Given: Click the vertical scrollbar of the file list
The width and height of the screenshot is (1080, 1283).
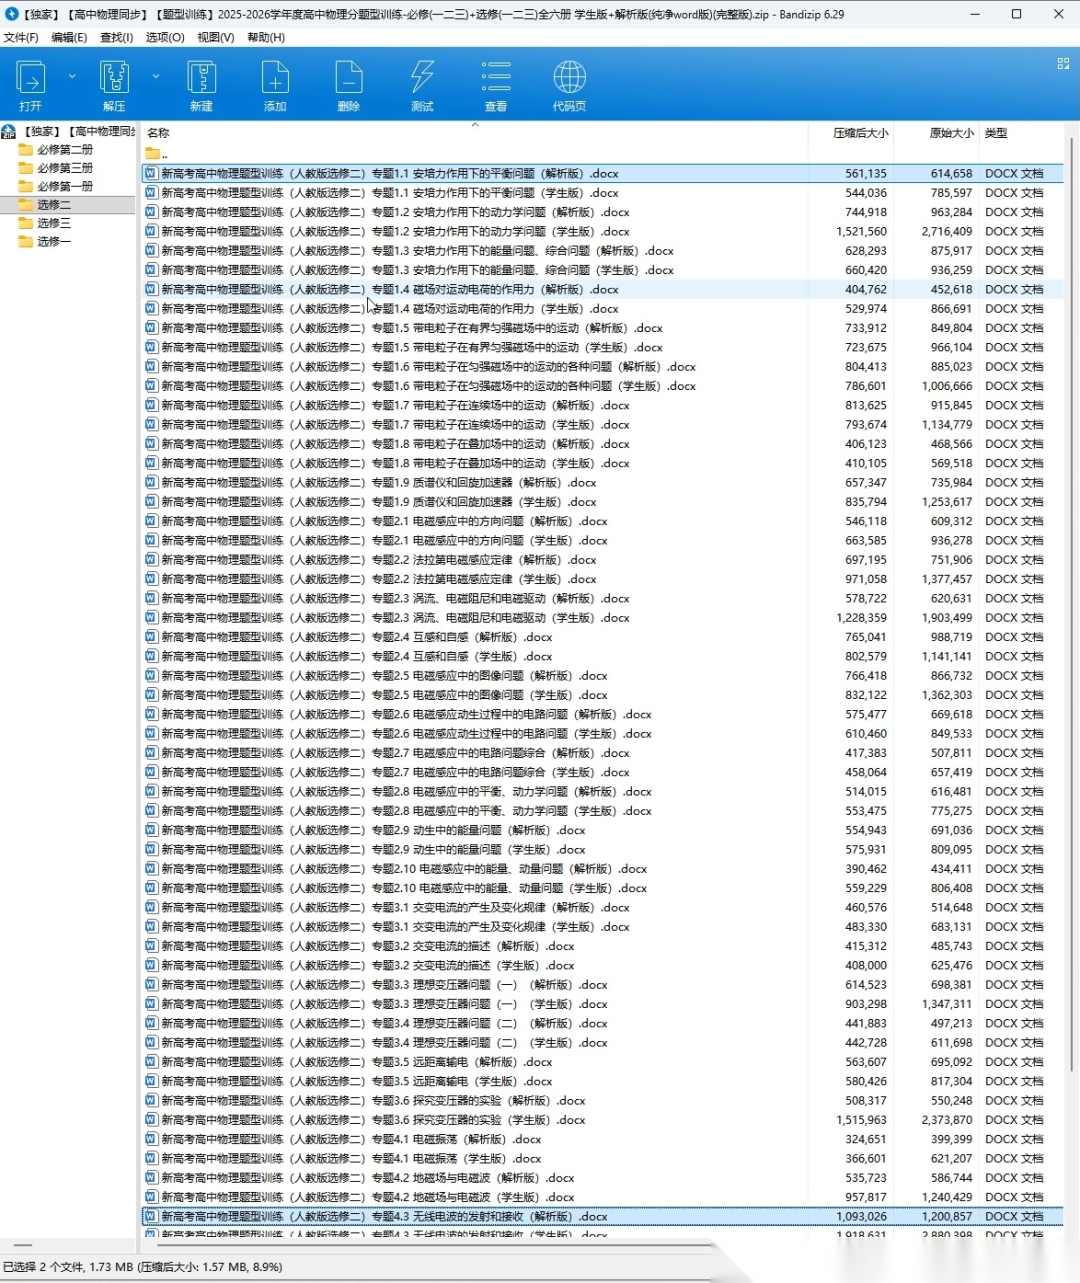Looking at the screenshot, I should 1071,600.
